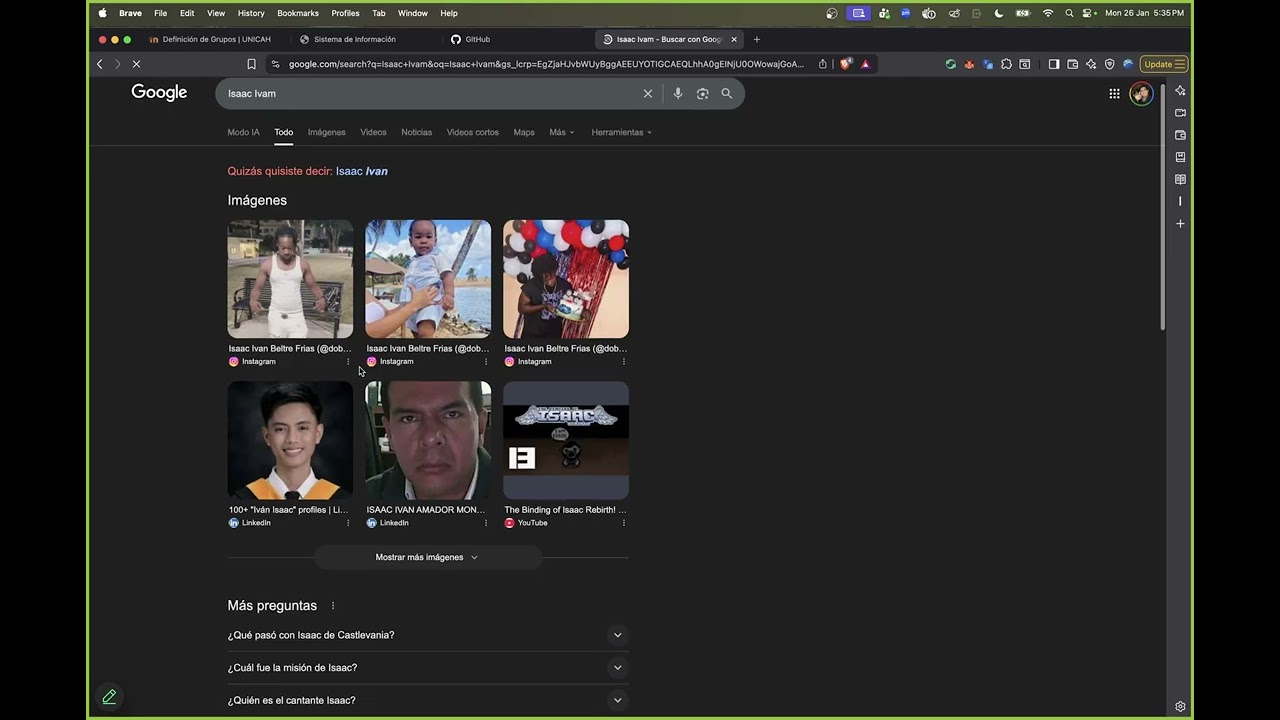
Task: Expand Mostrar más imágenes
Action: (427, 557)
